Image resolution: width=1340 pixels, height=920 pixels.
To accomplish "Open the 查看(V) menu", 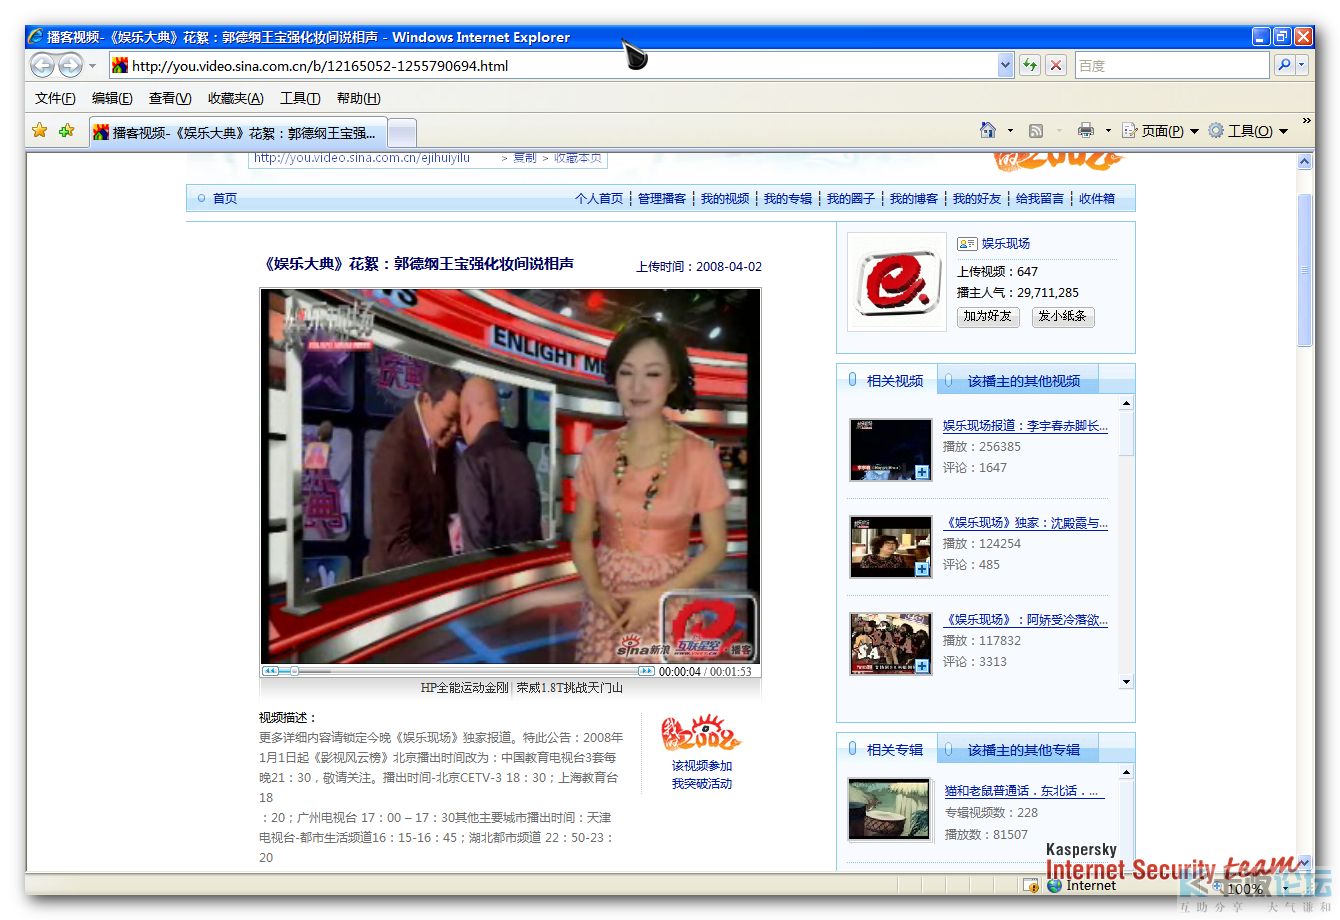I will 170,98.
